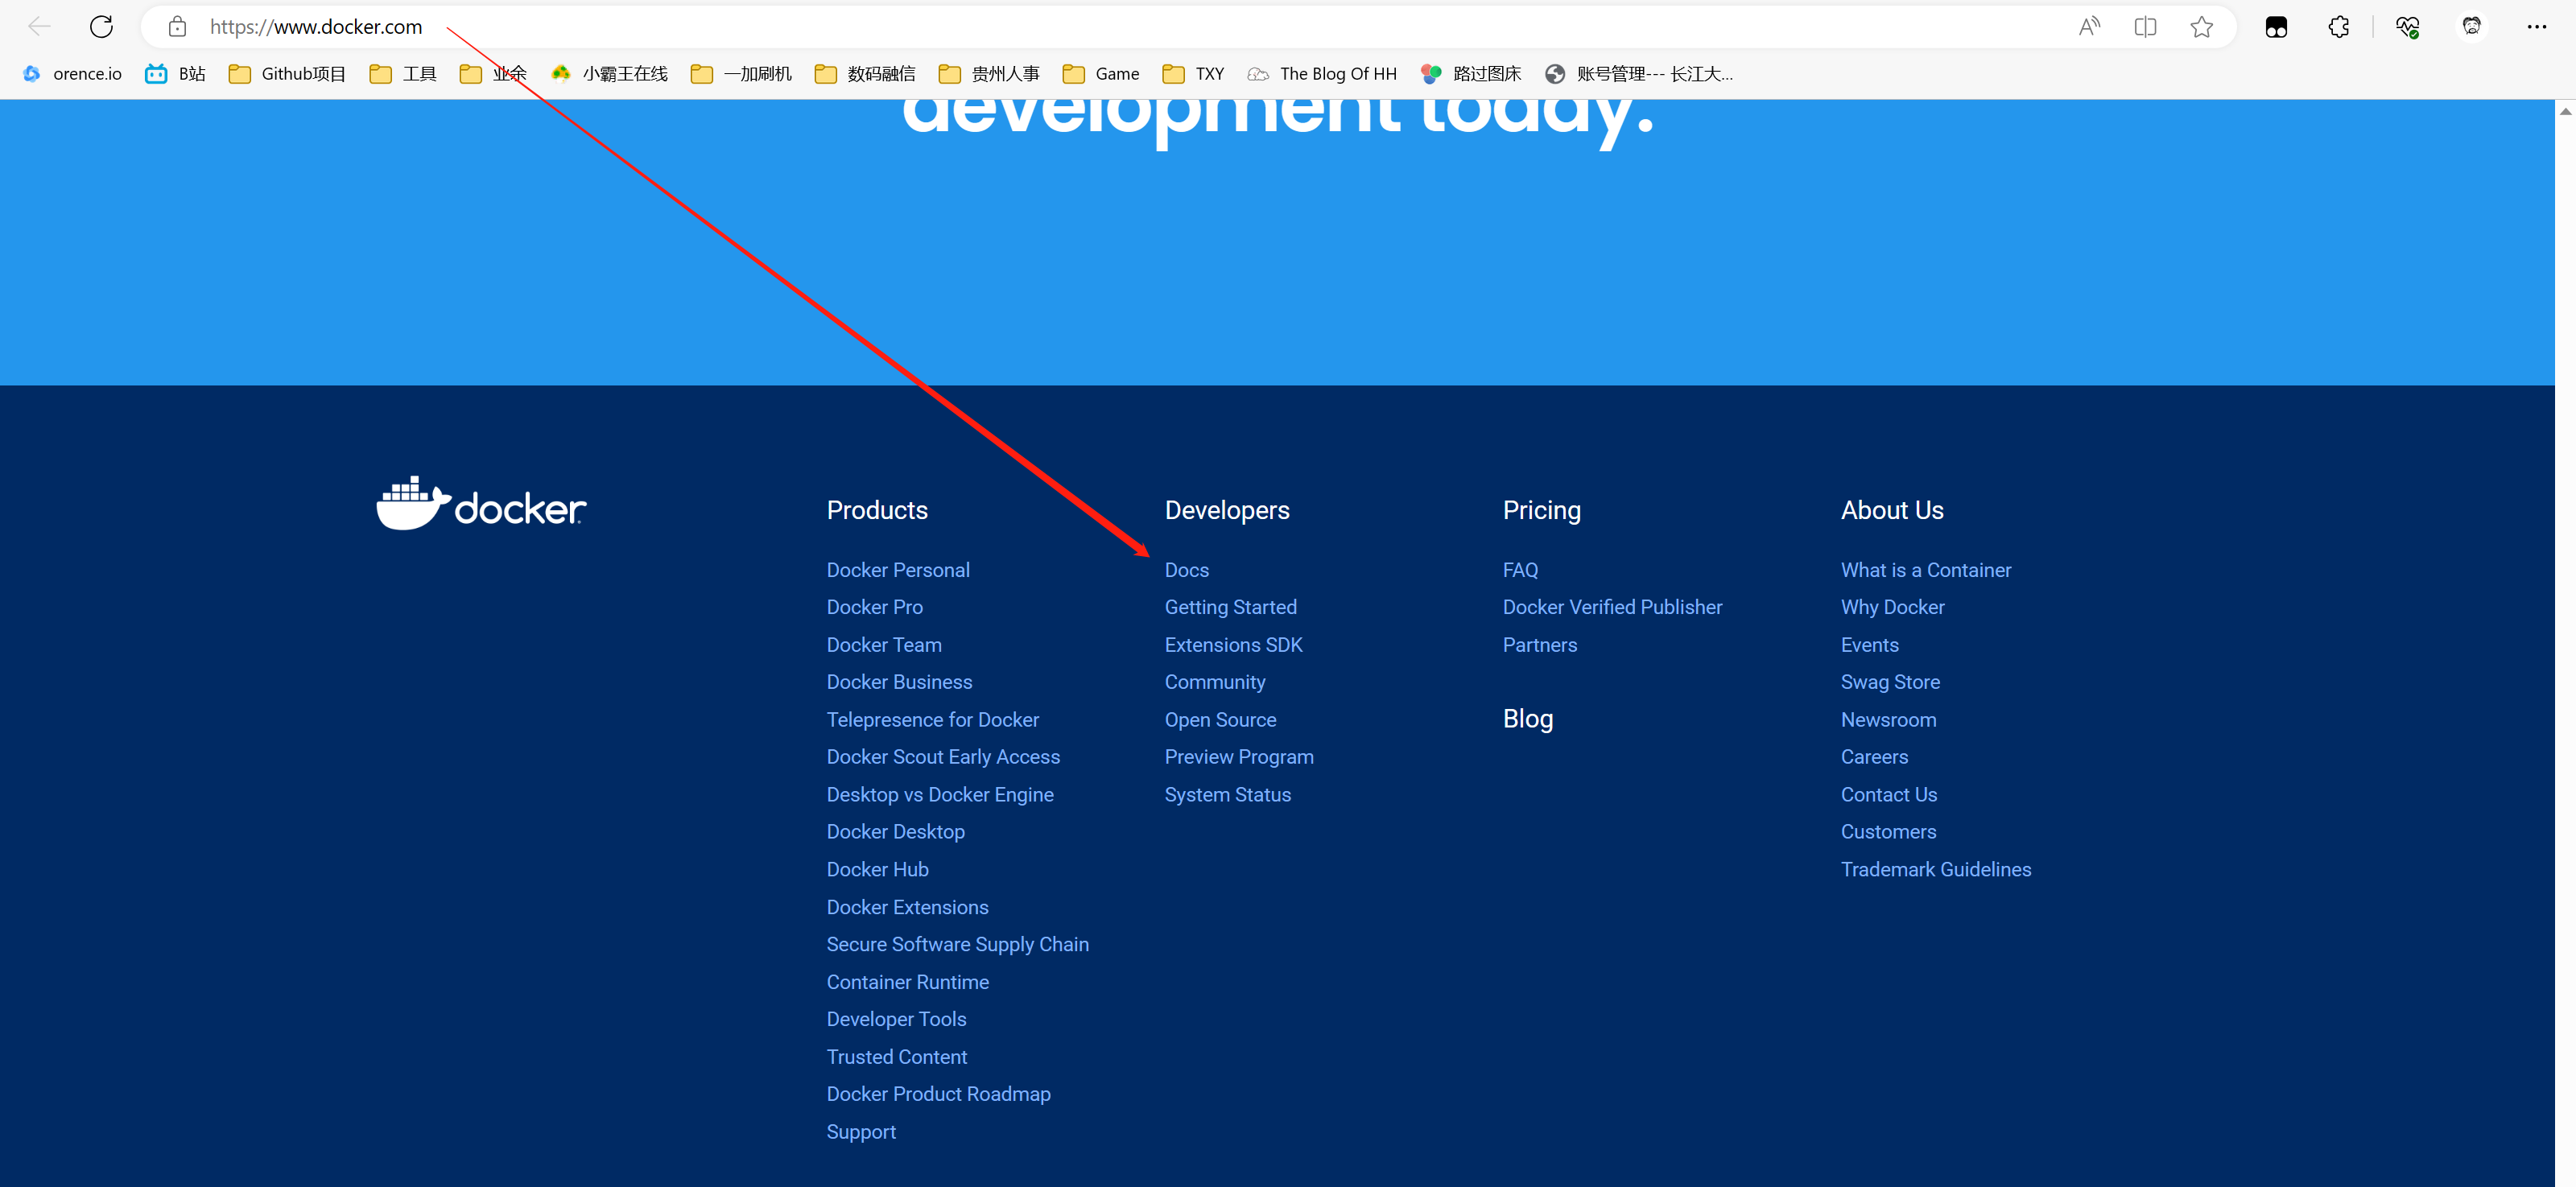Viewport: 2576px width, 1187px height.
Task: Click the Read aloud icon
Action: tap(2089, 27)
